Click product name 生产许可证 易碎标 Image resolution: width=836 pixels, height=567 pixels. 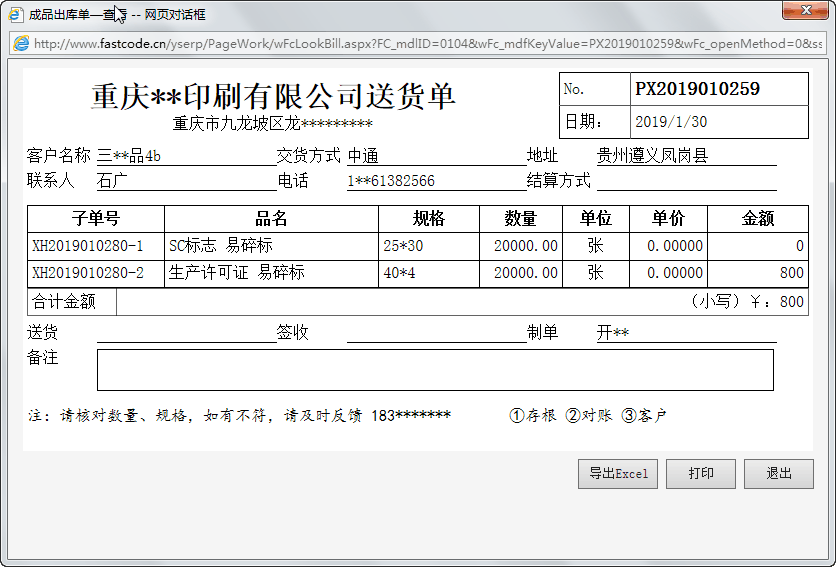[237, 273]
